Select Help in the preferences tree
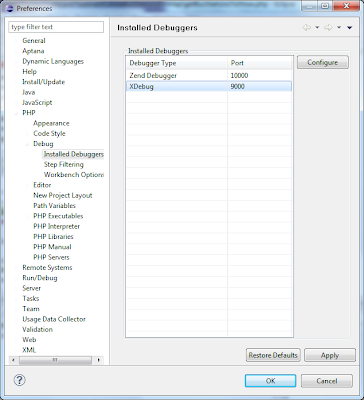This screenshot has height=400, width=364. click(29, 72)
